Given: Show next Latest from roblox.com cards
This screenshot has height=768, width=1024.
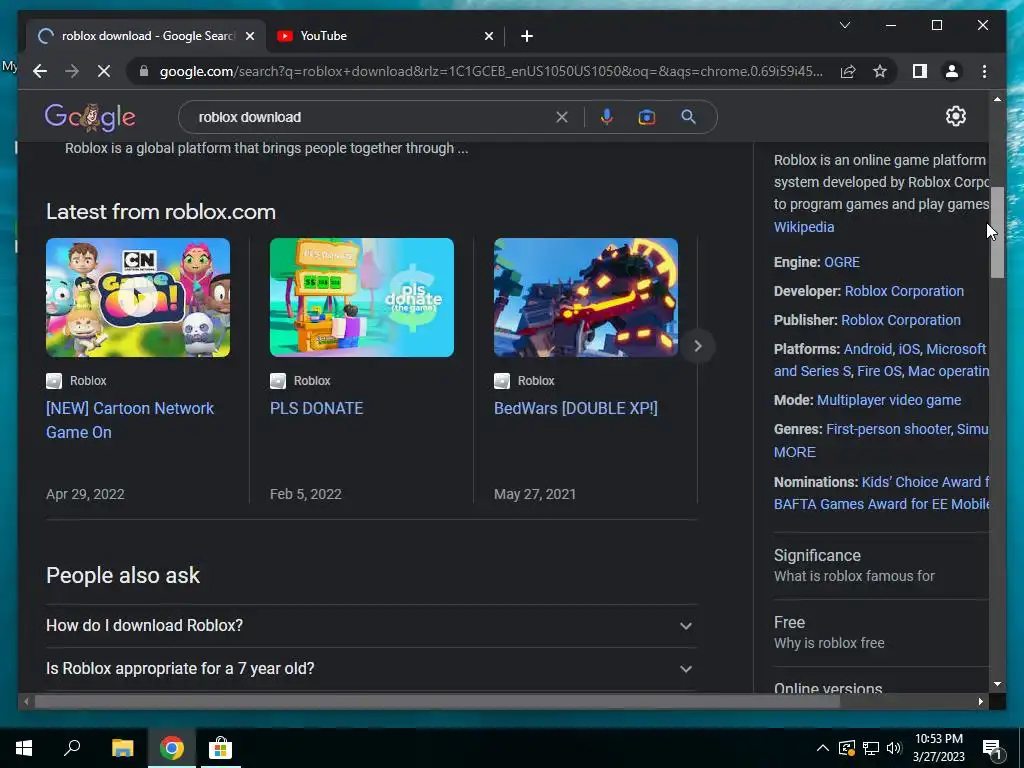Looking at the screenshot, I should pos(697,346).
